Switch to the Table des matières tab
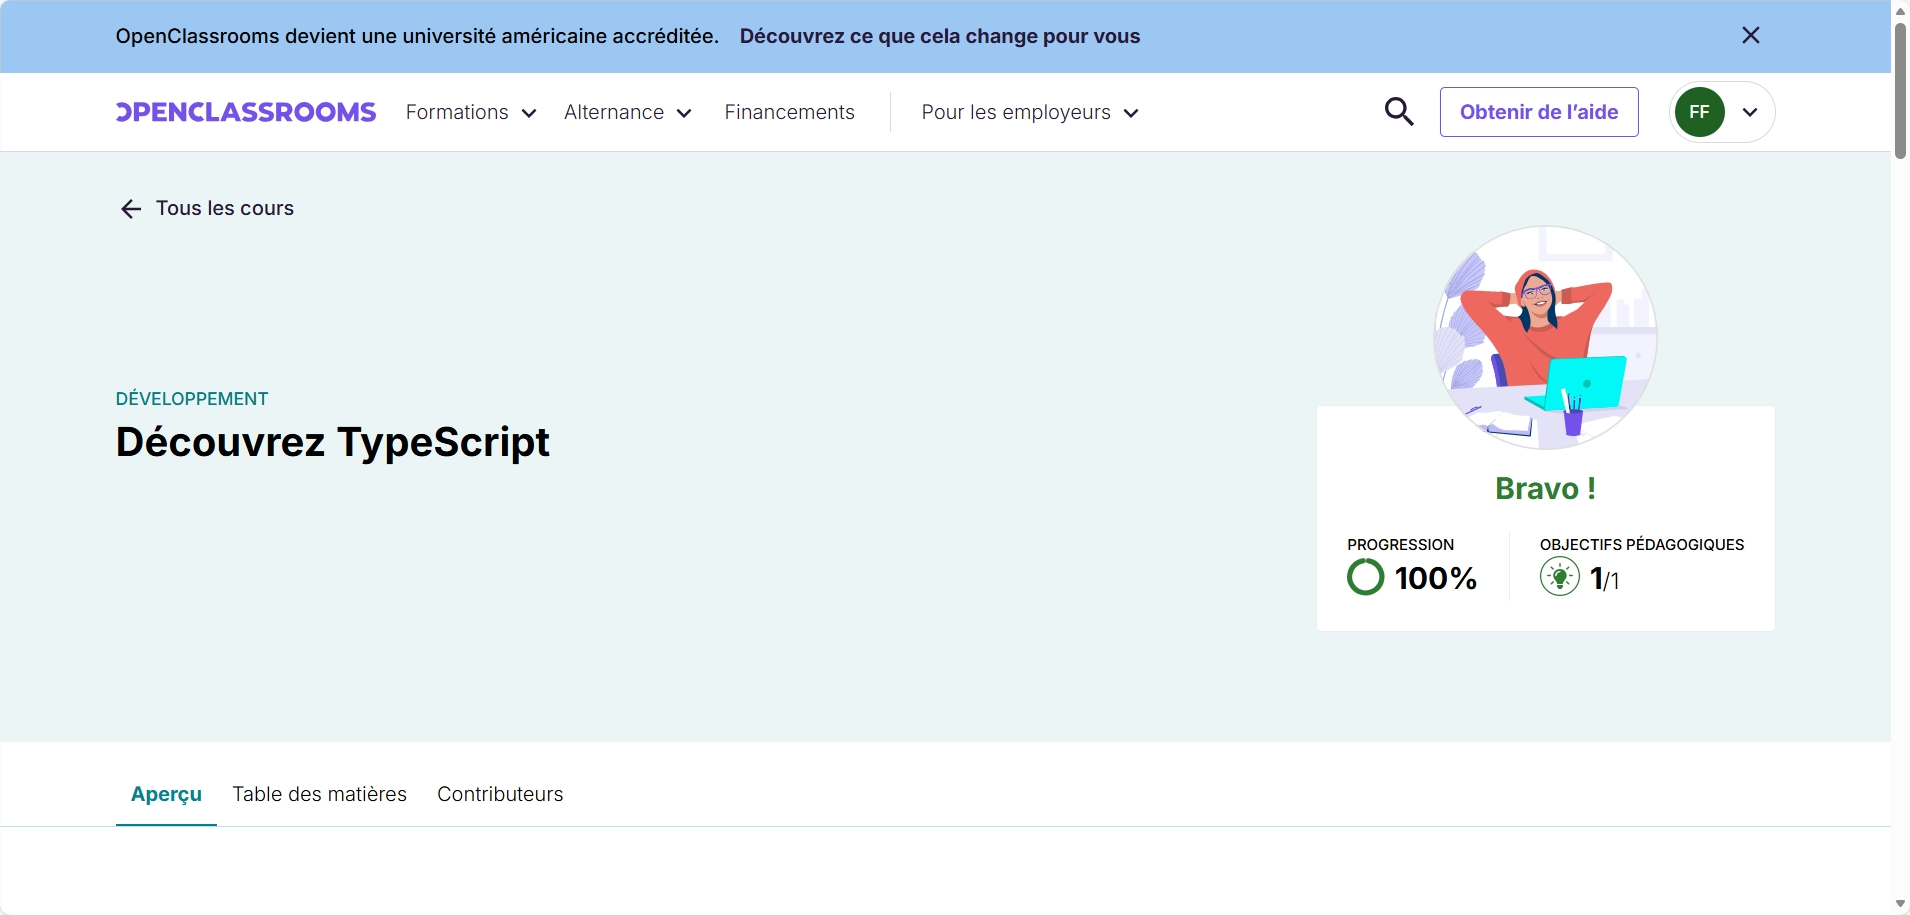The width and height of the screenshot is (1910, 915). click(320, 794)
